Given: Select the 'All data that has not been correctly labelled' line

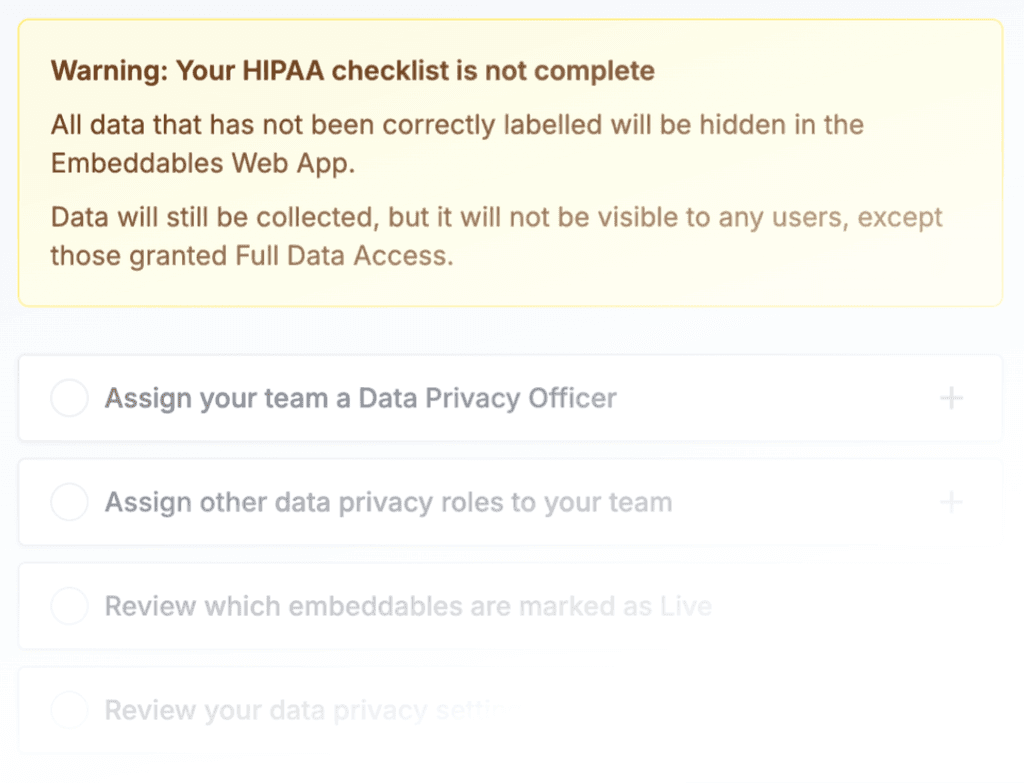Looking at the screenshot, I should click(457, 125).
